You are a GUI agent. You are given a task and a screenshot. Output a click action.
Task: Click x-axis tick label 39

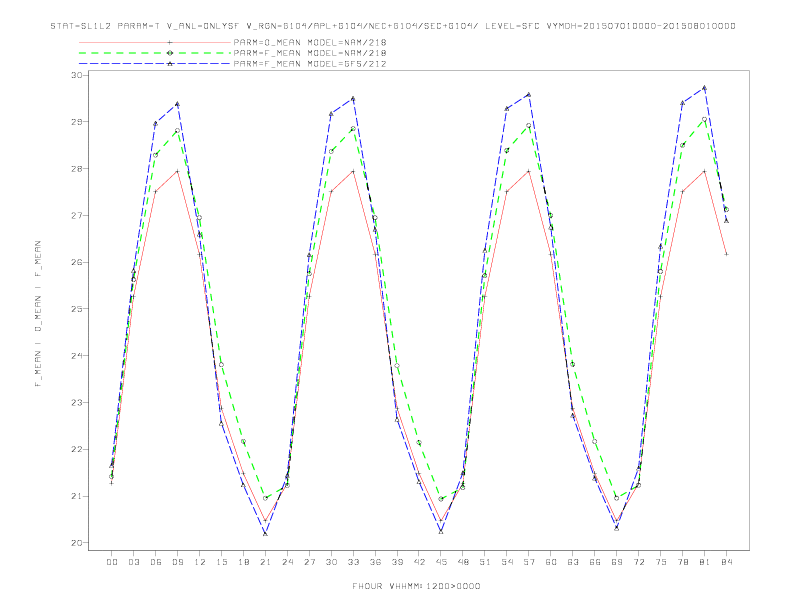(x=397, y=562)
